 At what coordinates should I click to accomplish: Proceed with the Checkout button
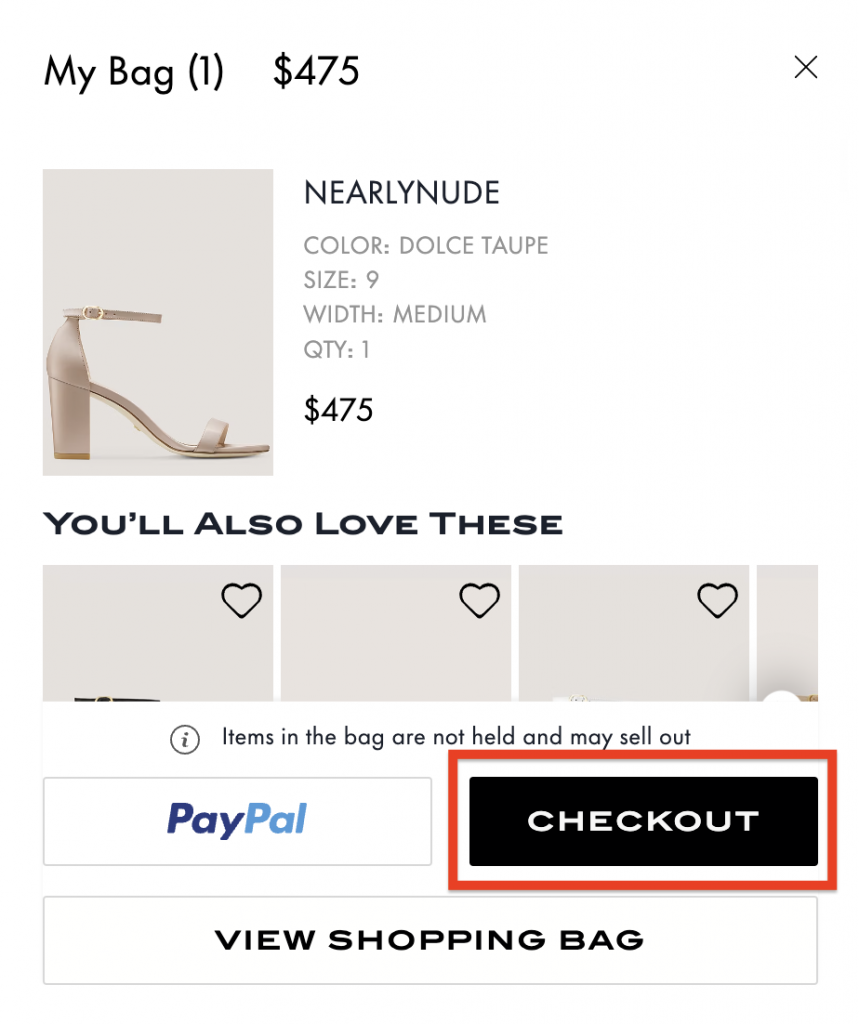643,821
